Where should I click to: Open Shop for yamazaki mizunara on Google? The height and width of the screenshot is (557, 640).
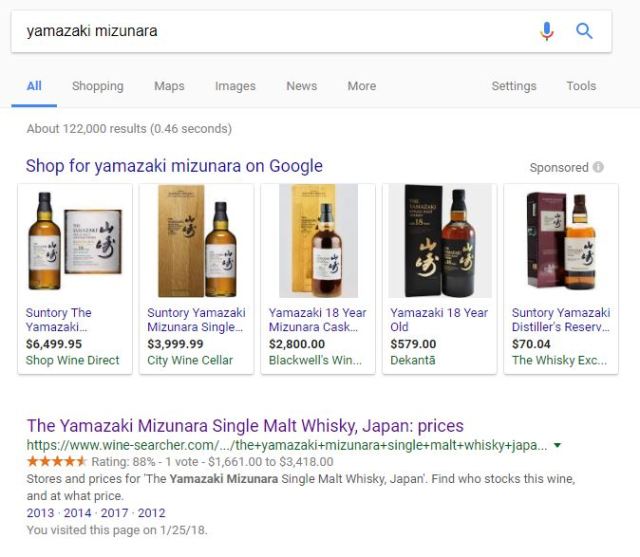[x=174, y=166]
